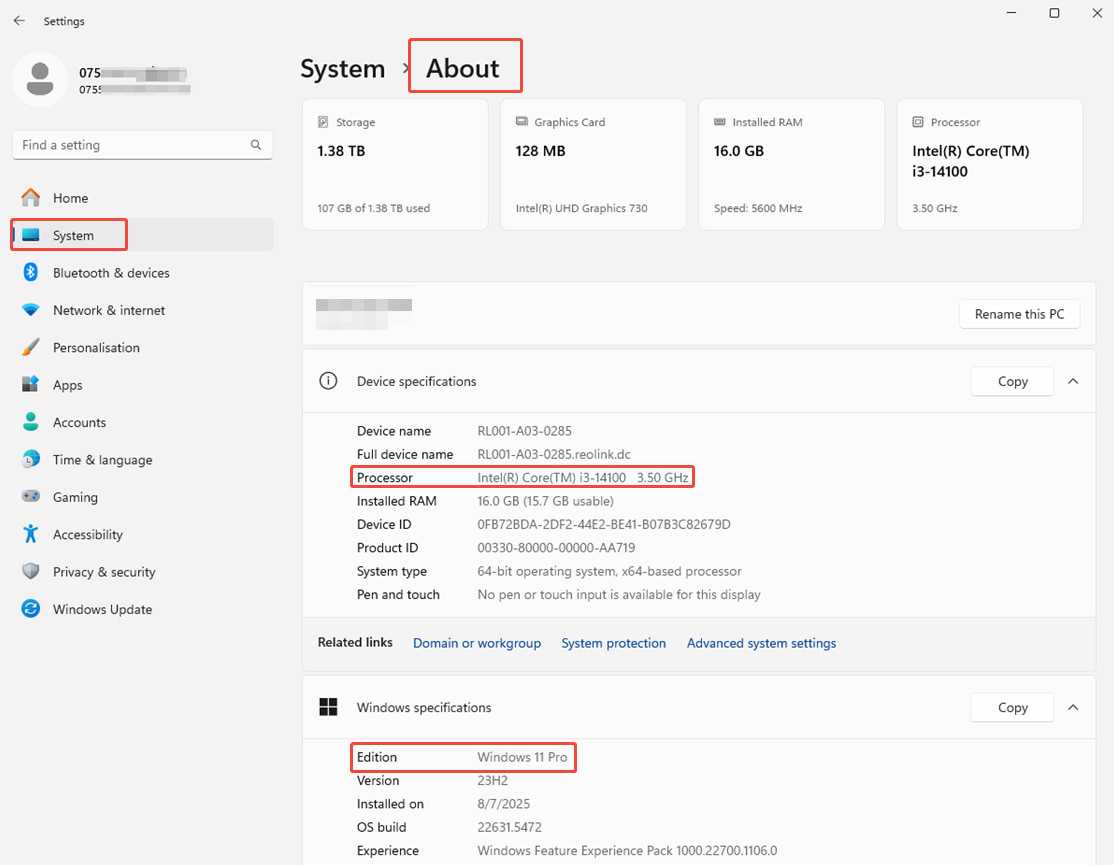Click the Windows logo by Windows specifications
The height and width of the screenshot is (865, 1114).
click(328, 707)
